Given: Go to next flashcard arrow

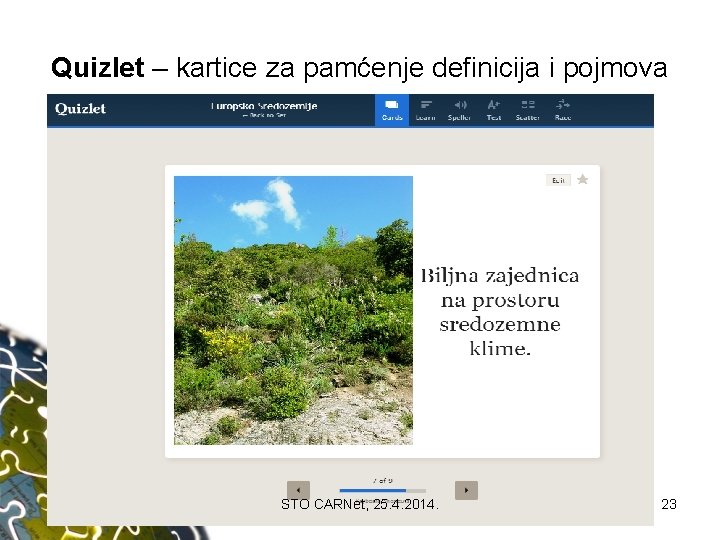Looking at the screenshot, I should 467,490.
